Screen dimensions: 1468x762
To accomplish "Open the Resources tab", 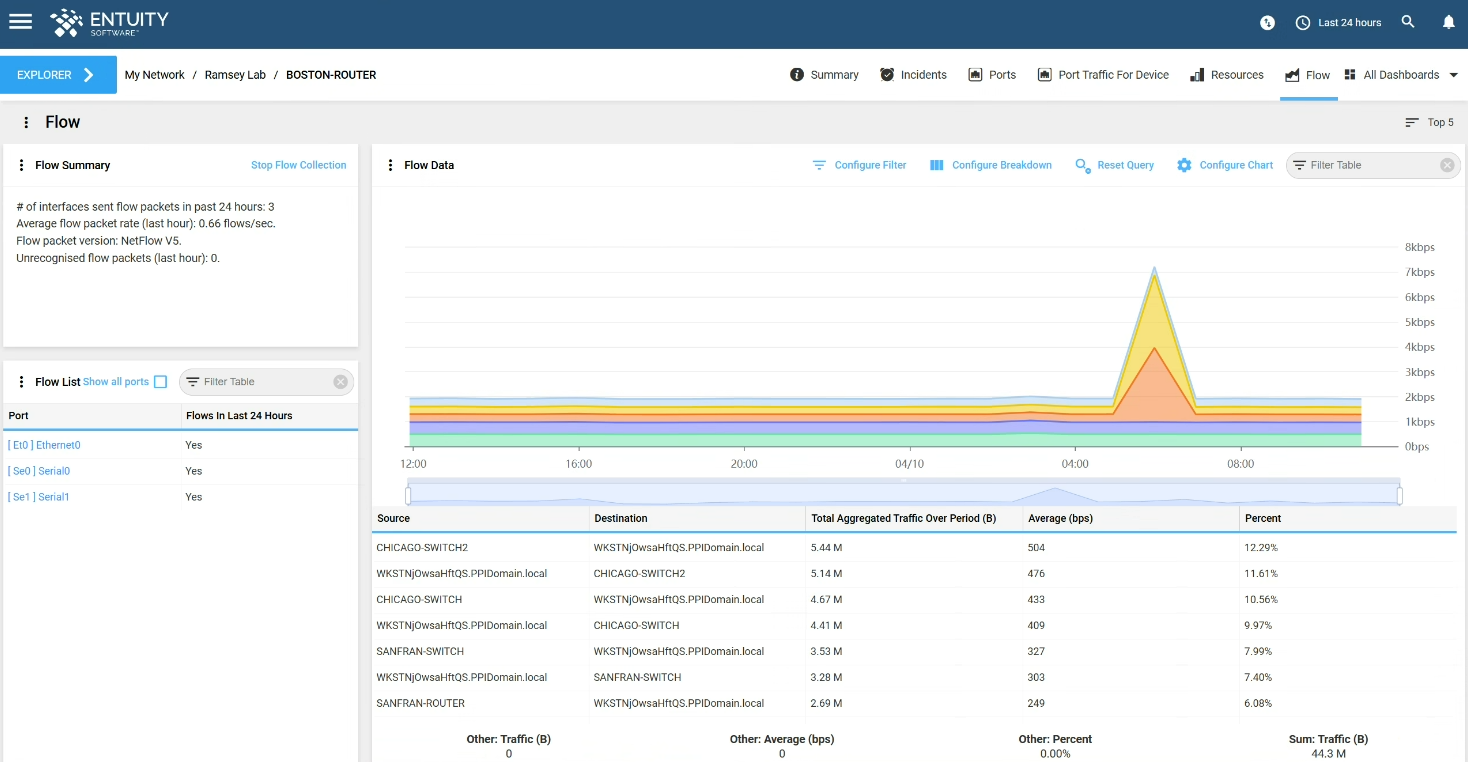I will [1226, 75].
